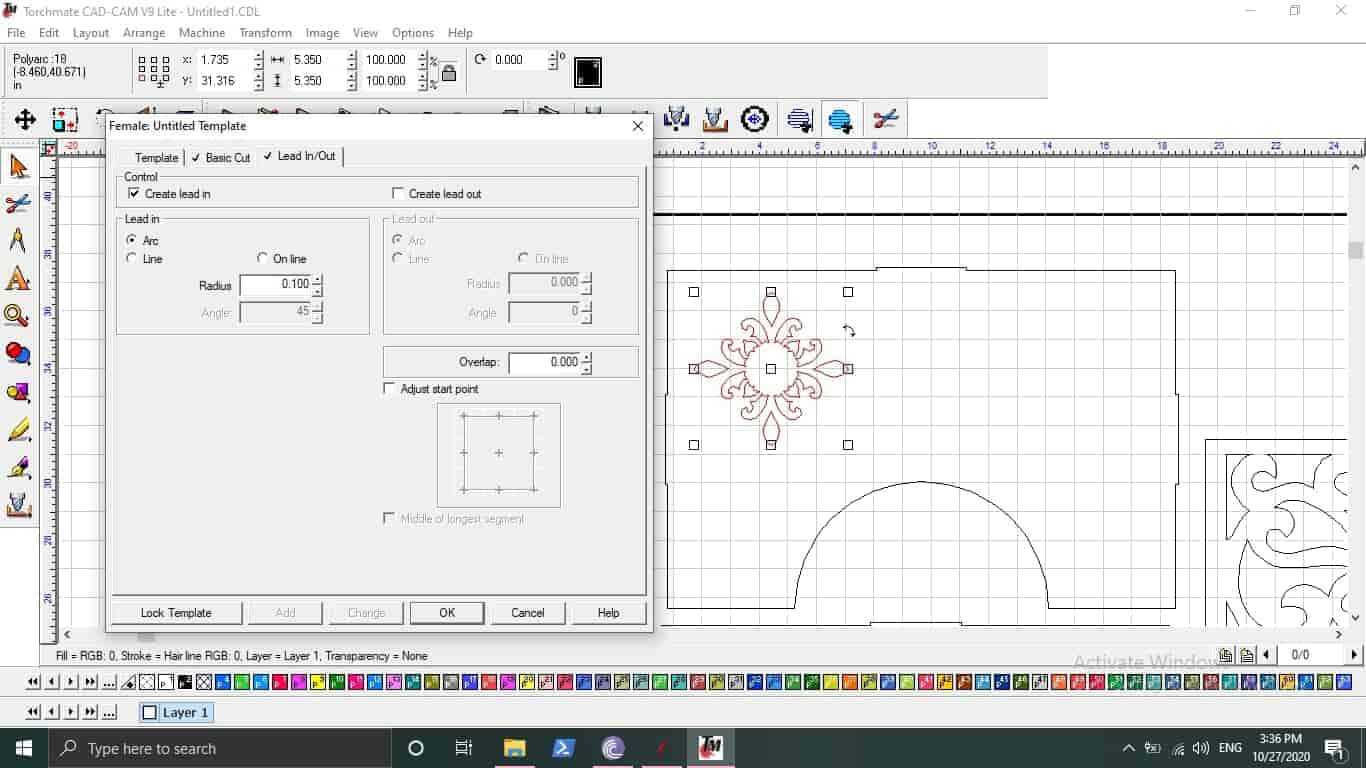
Task: Click the ENG language indicator
Action: [1230, 748]
